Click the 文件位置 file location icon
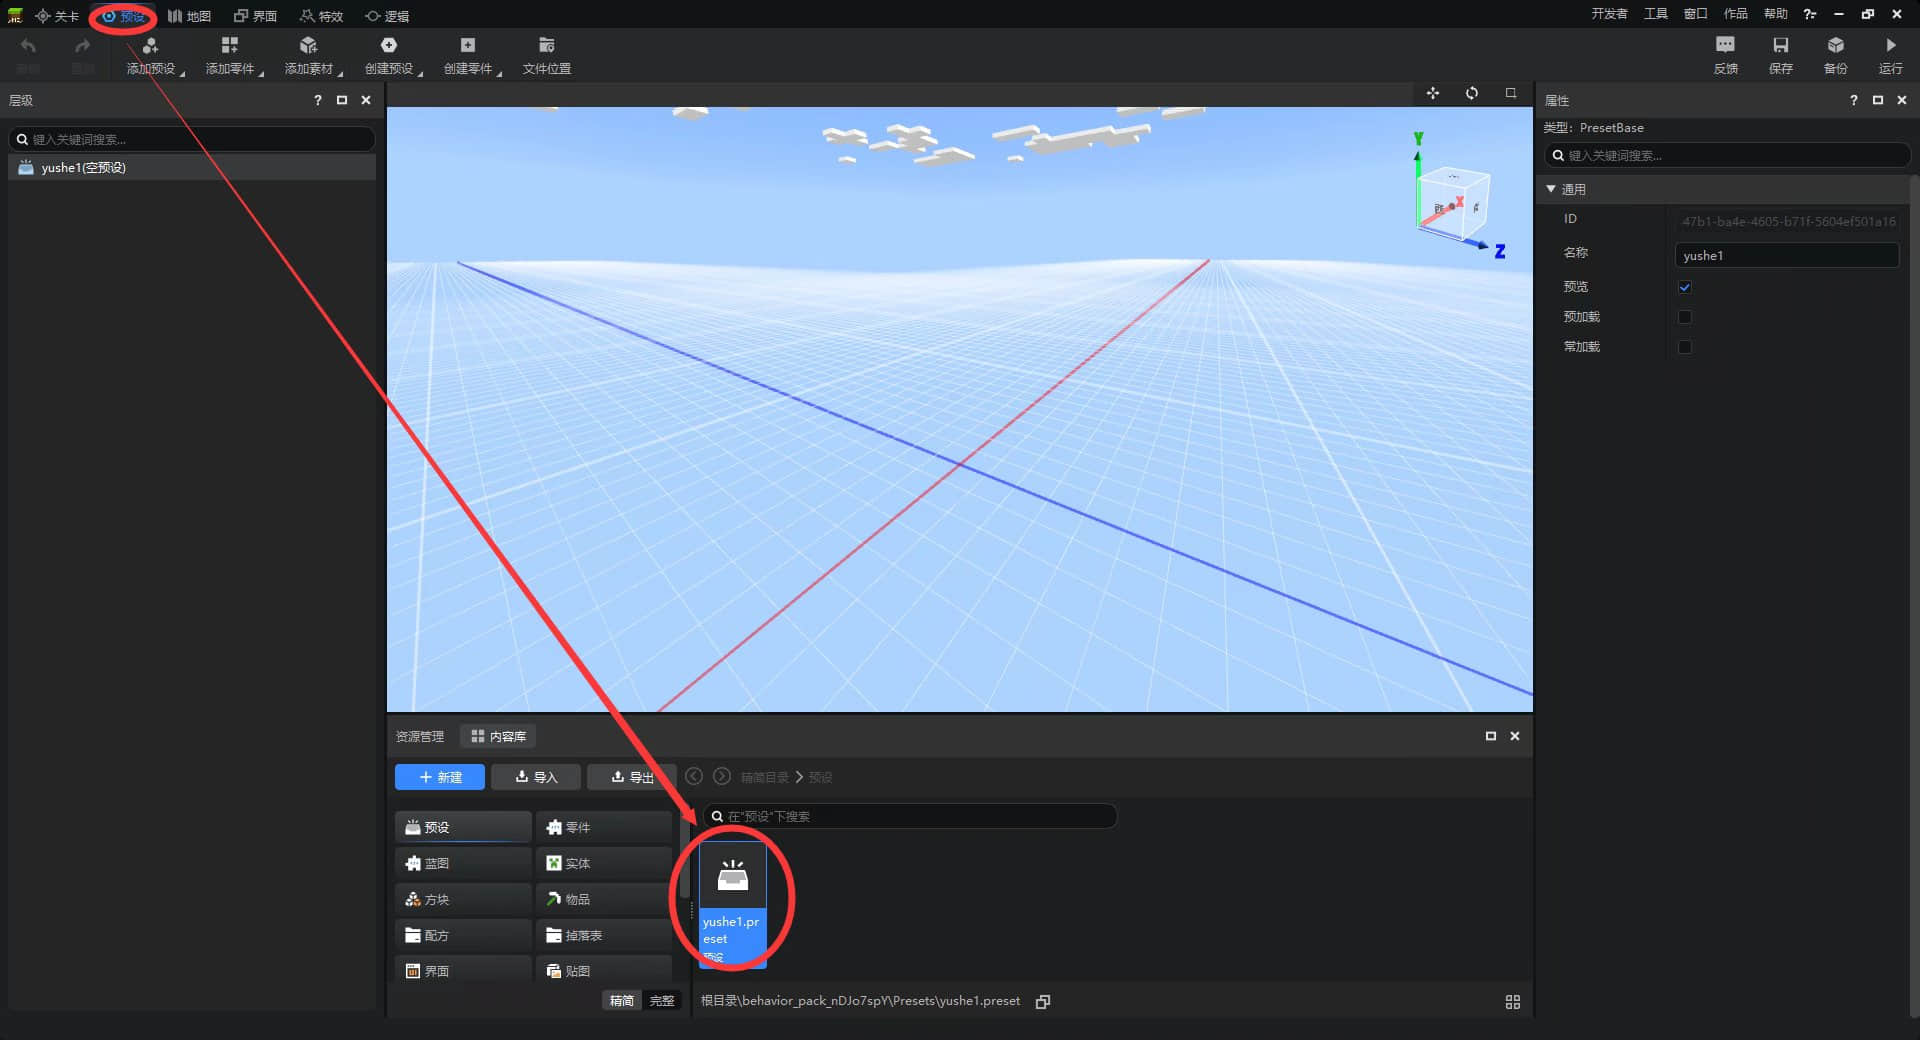This screenshot has width=1920, height=1040. pos(546,45)
